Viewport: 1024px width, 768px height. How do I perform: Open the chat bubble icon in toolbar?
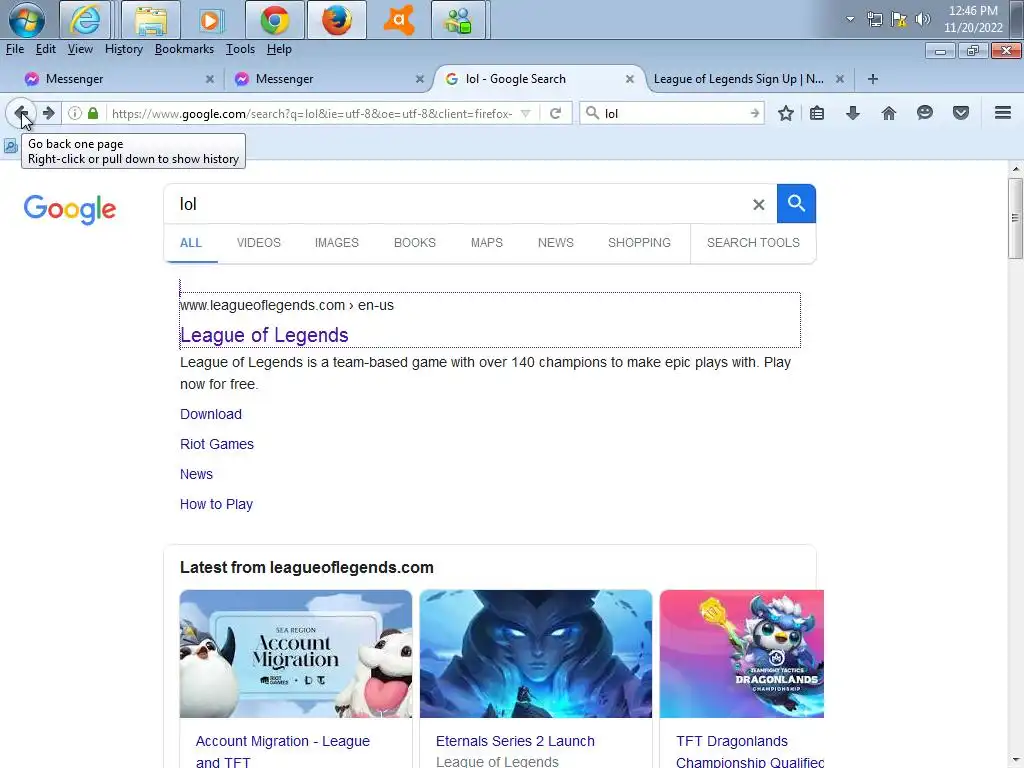[924, 113]
